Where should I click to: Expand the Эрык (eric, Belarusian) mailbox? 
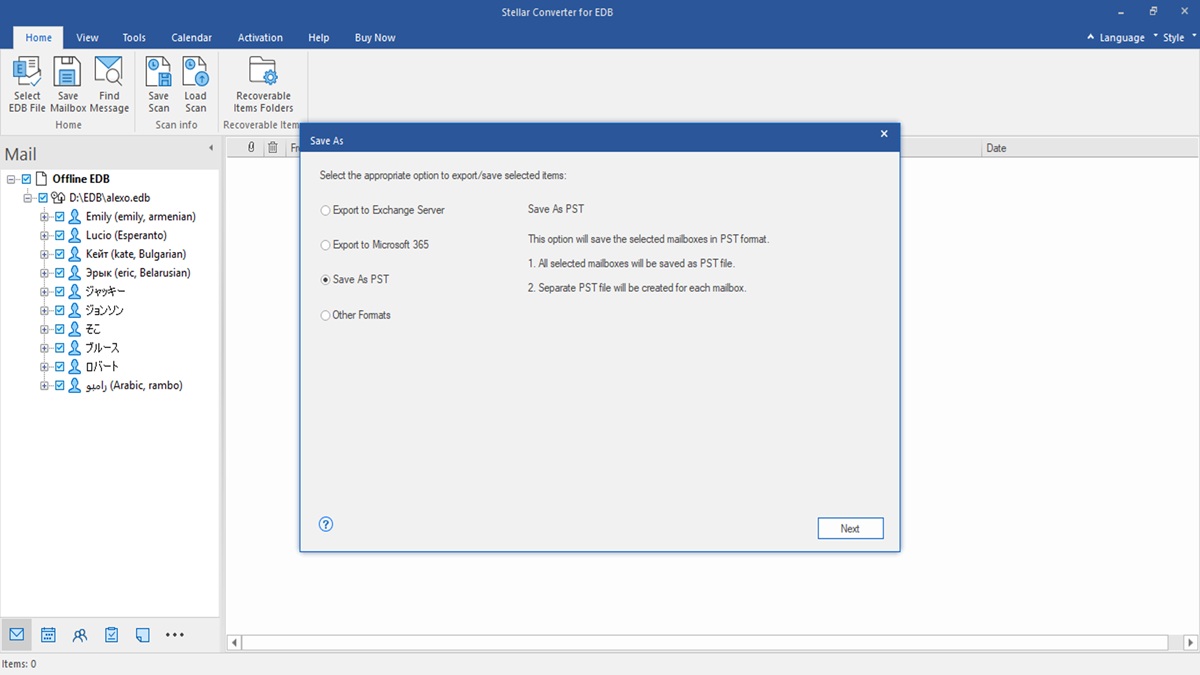44,273
